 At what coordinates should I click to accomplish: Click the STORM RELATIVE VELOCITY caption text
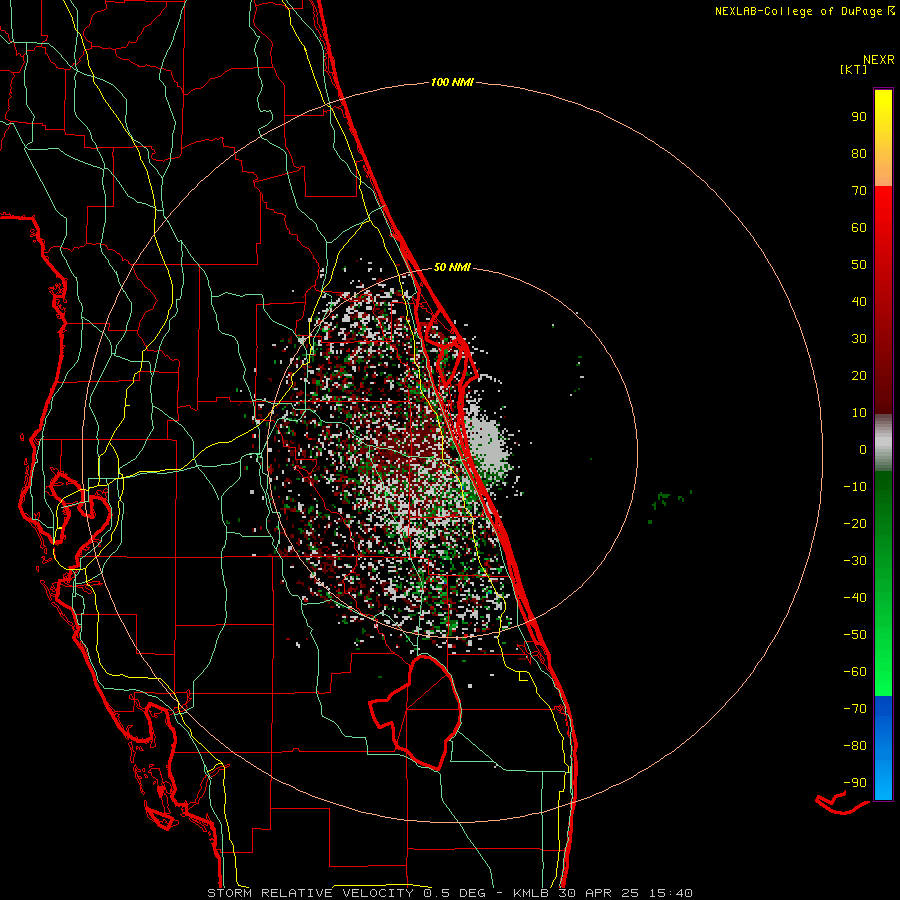310,893
